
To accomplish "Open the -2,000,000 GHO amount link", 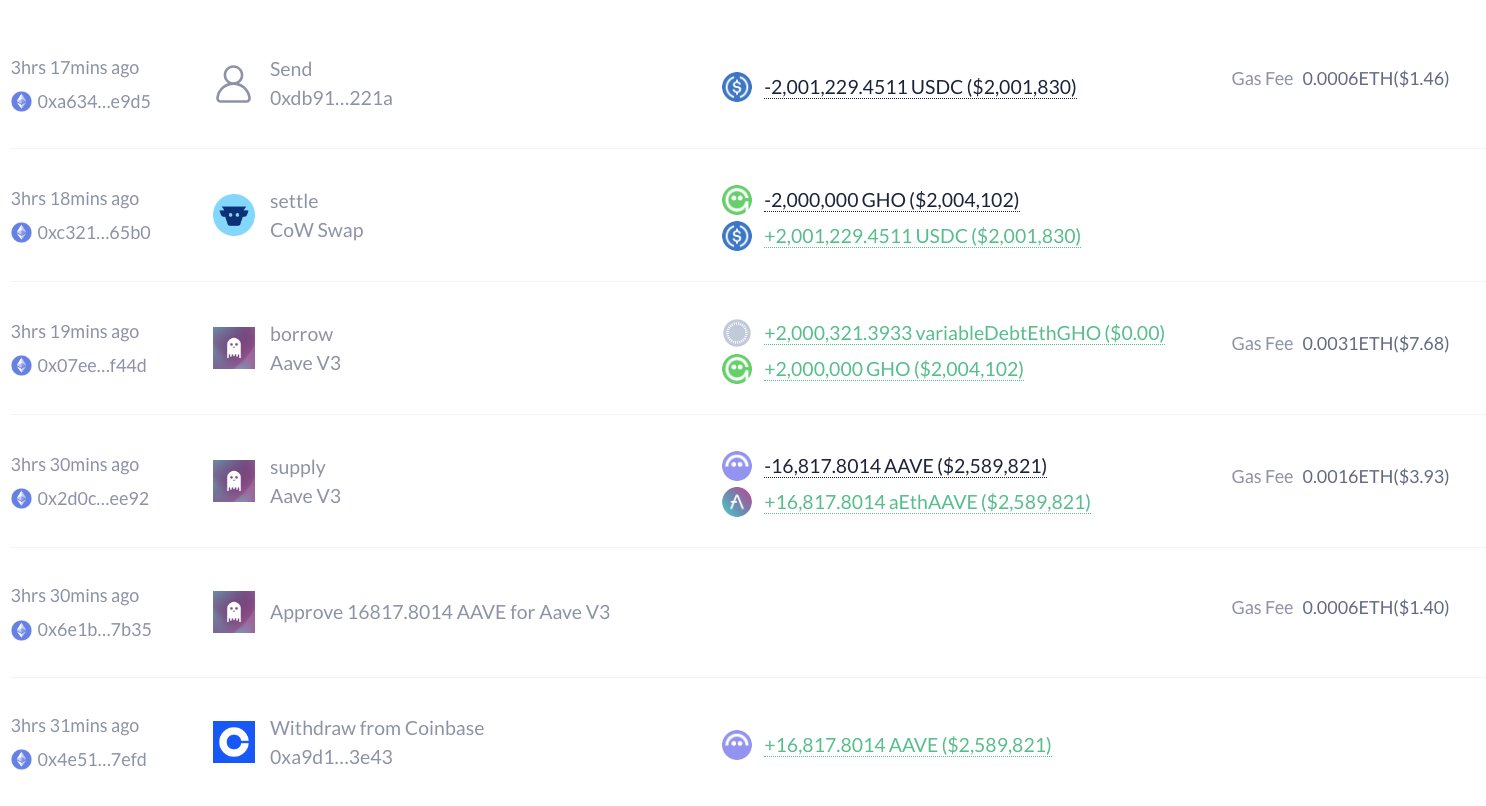I will 892,199.
